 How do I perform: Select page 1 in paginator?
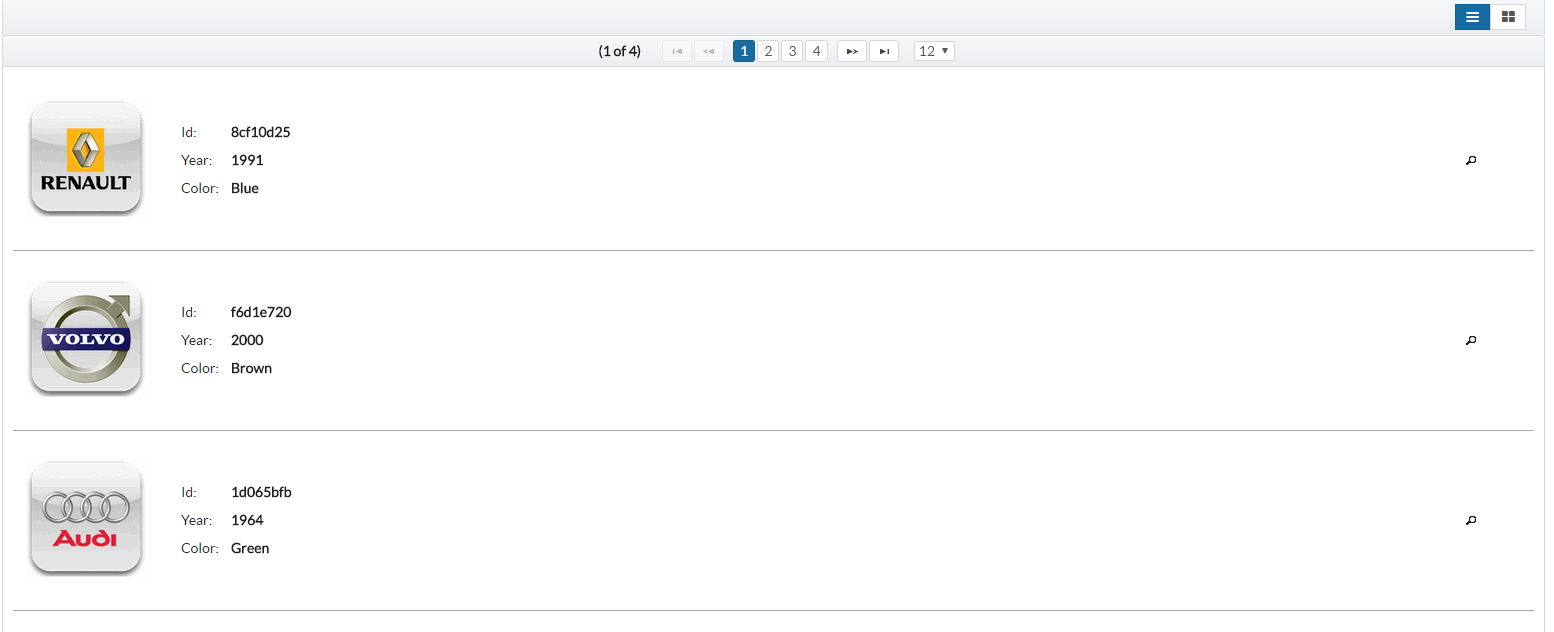pyautogui.click(x=744, y=51)
